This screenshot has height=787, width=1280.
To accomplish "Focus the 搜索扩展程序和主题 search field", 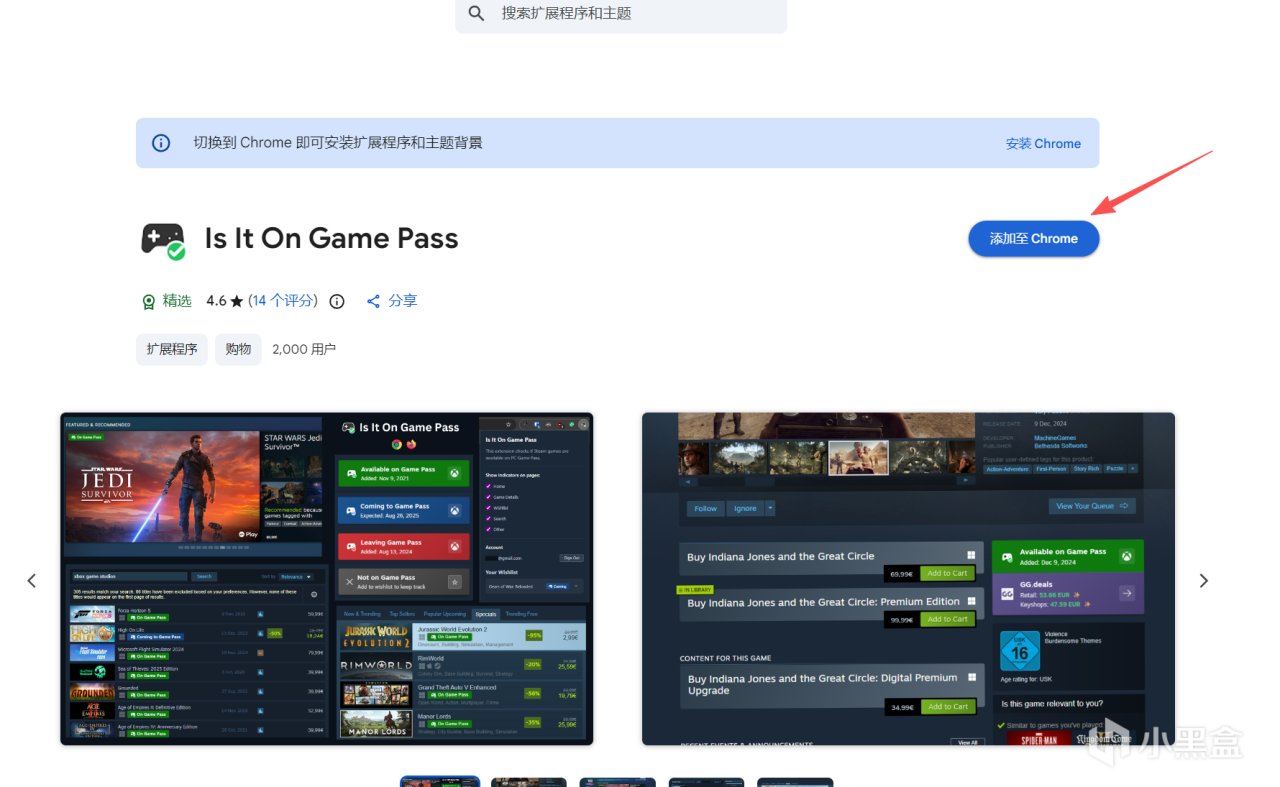I will 621,14.
